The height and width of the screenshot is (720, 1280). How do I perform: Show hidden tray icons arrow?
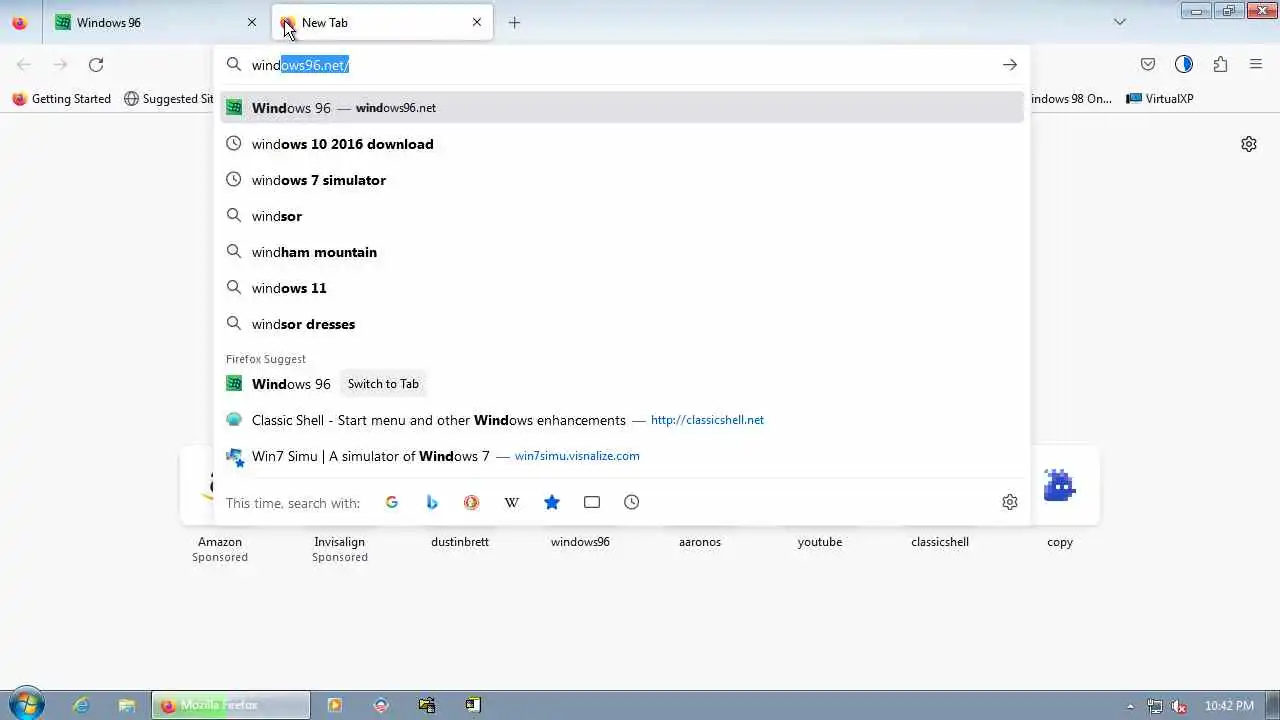click(x=1131, y=706)
